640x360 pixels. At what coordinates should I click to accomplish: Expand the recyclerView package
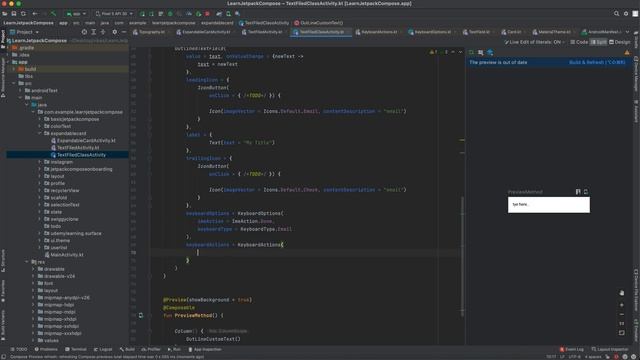point(40,191)
